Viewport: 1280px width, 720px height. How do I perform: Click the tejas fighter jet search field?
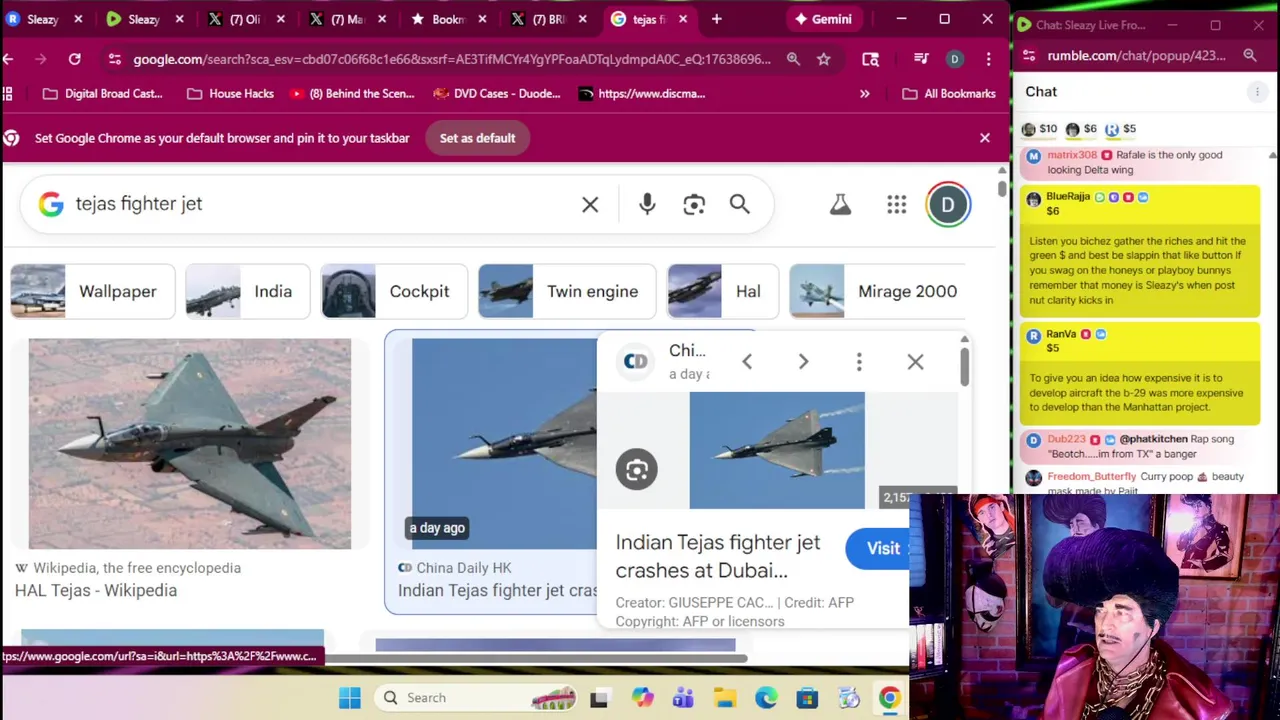(x=320, y=204)
